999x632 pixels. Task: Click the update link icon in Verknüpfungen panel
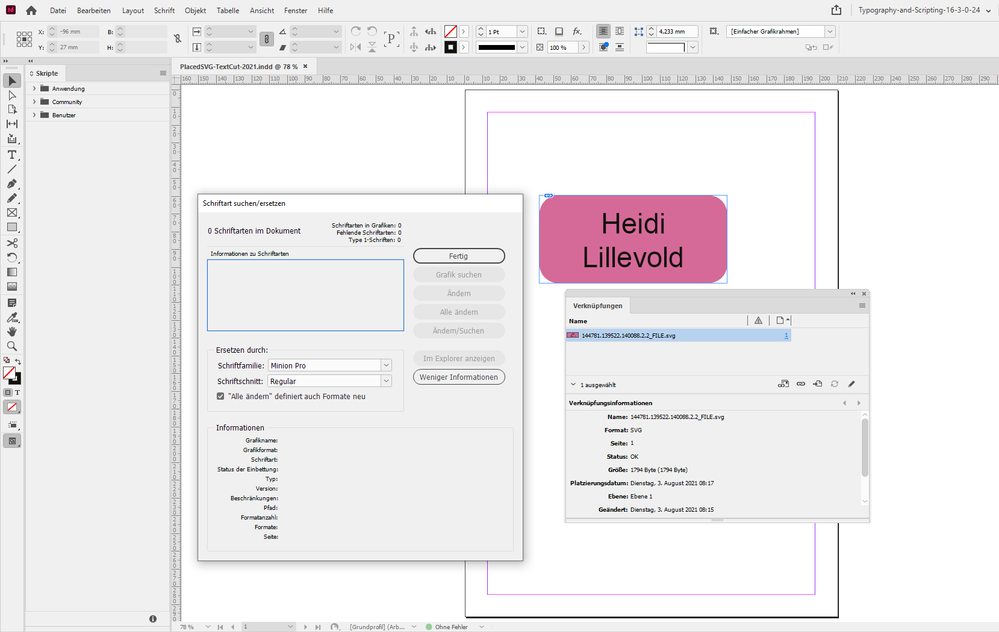[x=835, y=384]
